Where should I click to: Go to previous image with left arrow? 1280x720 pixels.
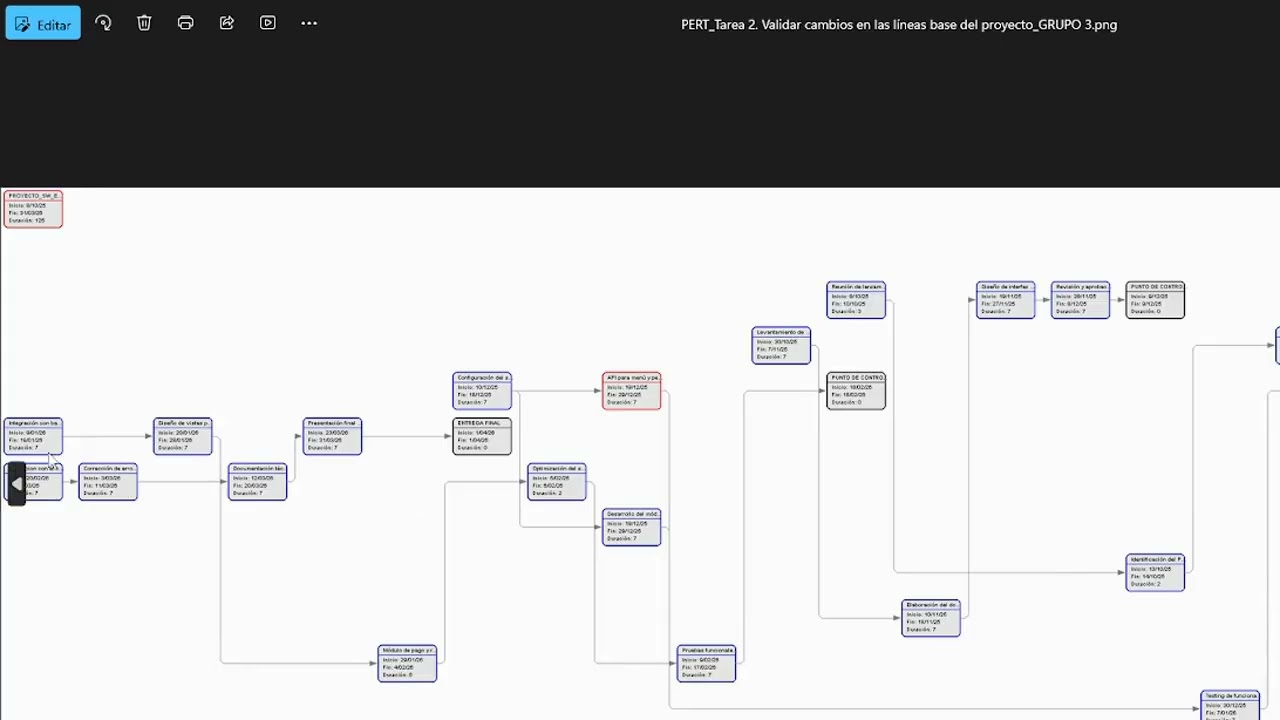click(x=16, y=484)
